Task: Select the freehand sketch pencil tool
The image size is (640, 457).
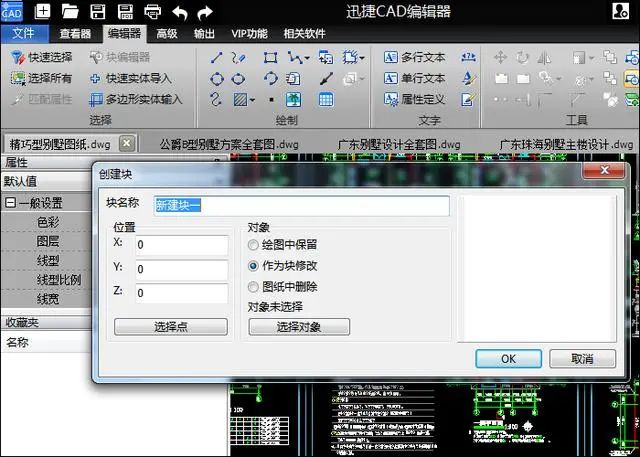Action: (239, 57)
